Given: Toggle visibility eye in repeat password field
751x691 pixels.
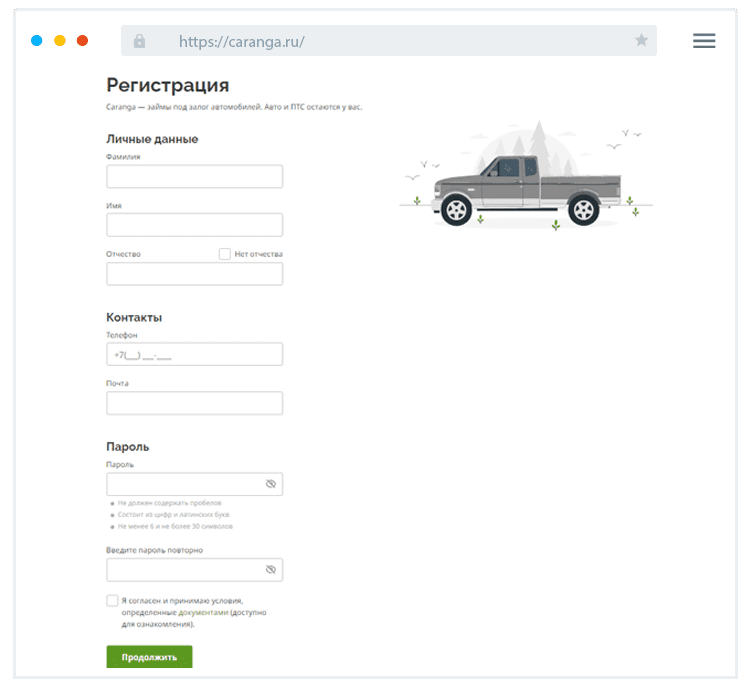Looking at the screenshot, I should coord(270,570).
